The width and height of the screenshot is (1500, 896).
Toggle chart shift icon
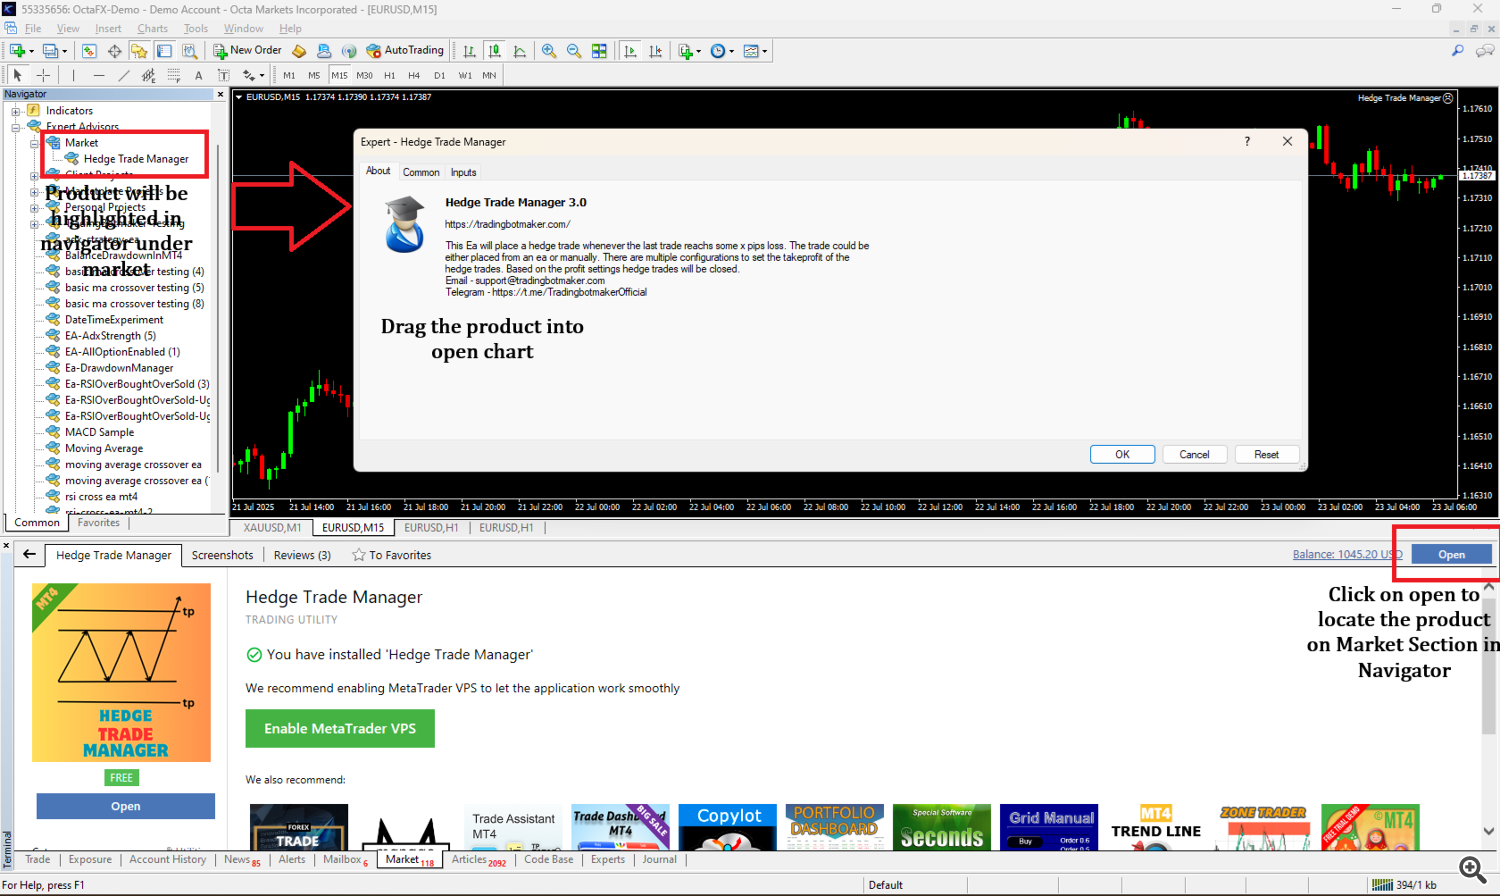click(655, 51)
